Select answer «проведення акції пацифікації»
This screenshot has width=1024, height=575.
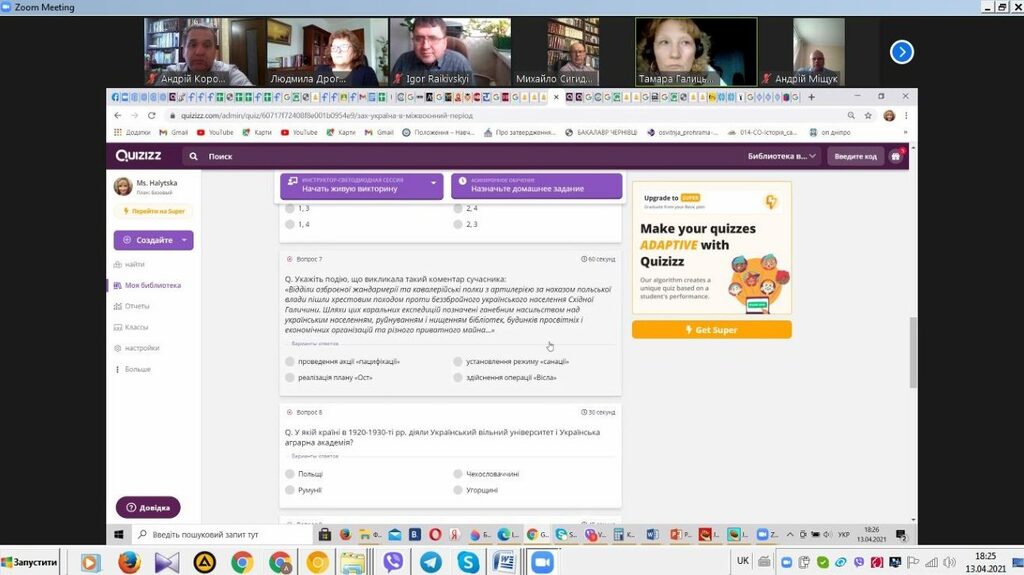tap(291, 361)
